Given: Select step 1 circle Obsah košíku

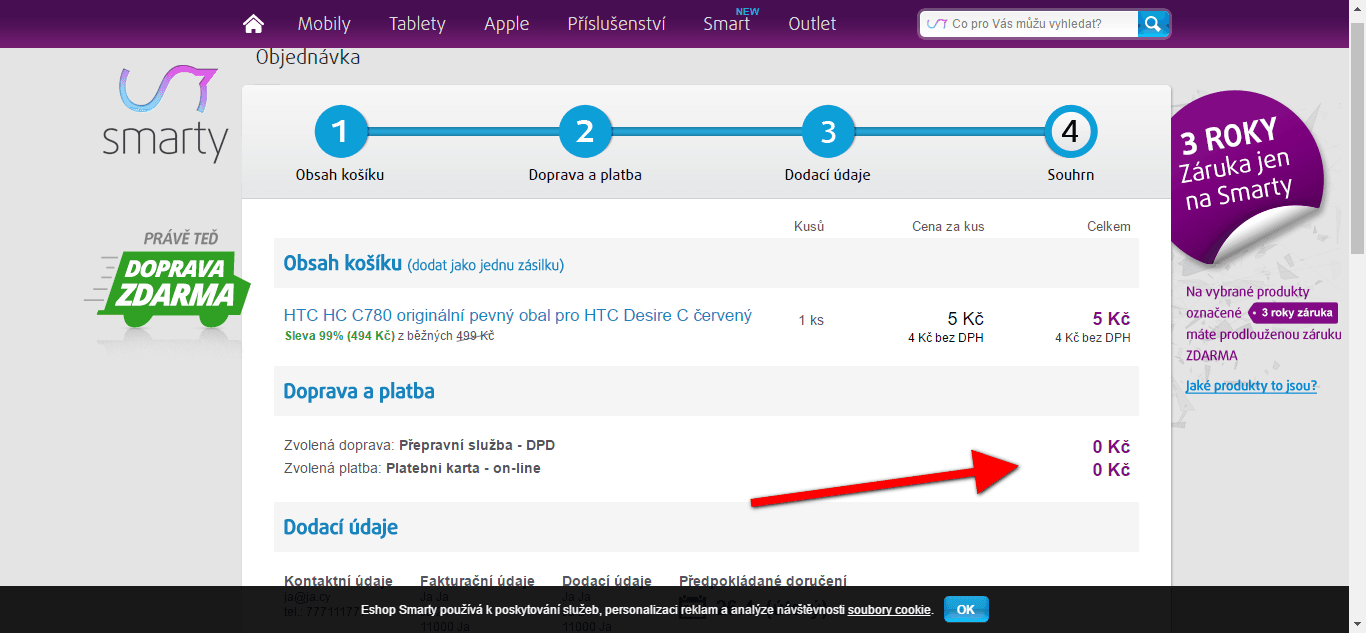Looking at the screenshot, I should (340, 132).
